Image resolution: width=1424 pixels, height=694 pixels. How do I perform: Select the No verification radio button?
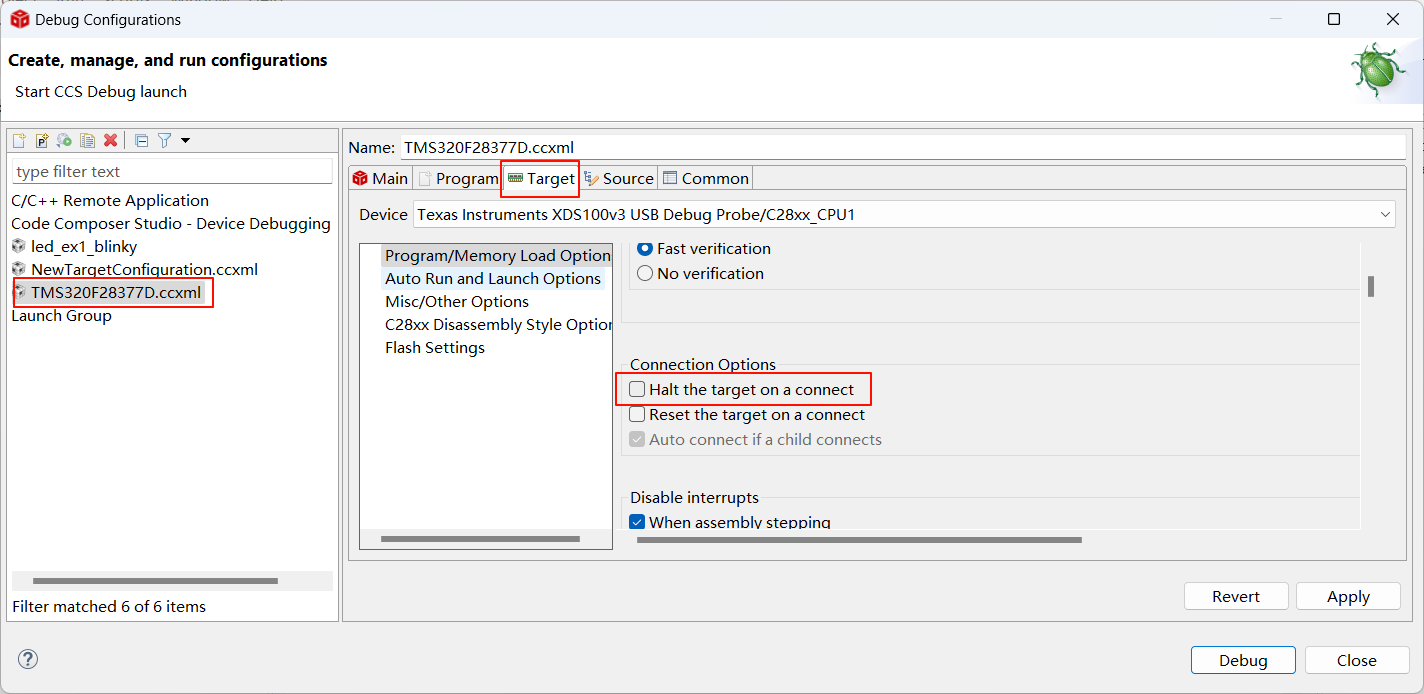tap(645, 273)
